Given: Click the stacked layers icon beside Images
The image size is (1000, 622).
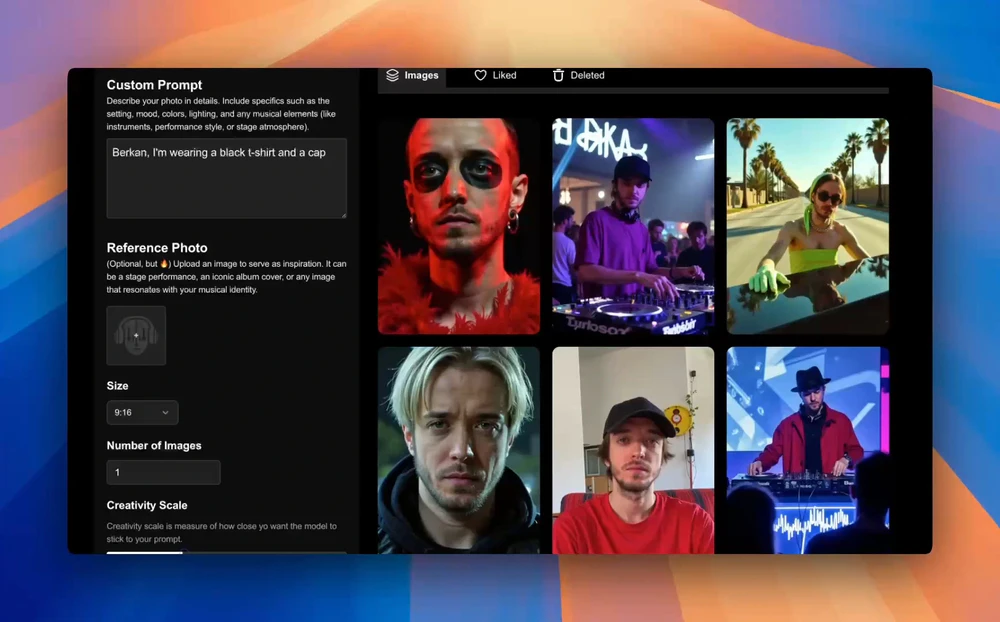Looking at the screenshot, I should pyautogui.click(x=392, y=75).
